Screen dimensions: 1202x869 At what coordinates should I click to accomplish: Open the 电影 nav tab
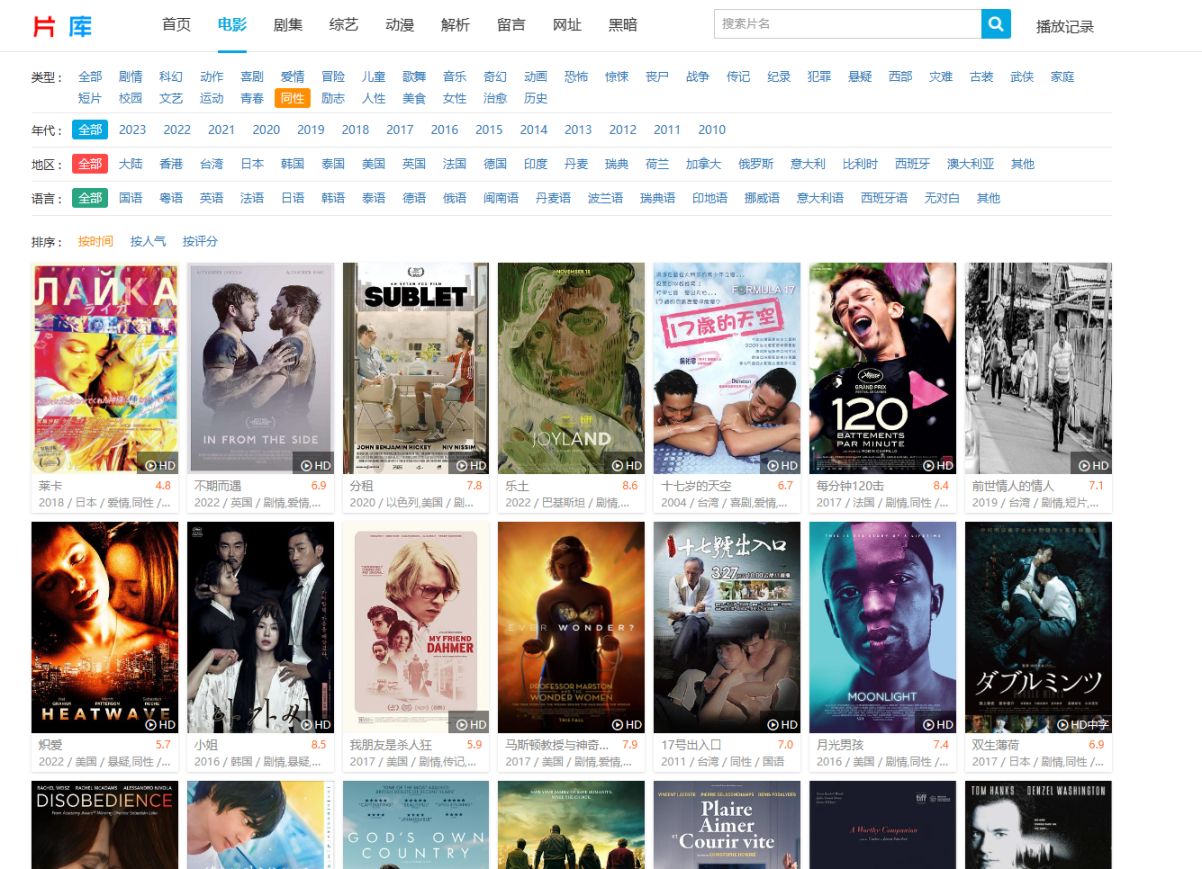point(232,25)
